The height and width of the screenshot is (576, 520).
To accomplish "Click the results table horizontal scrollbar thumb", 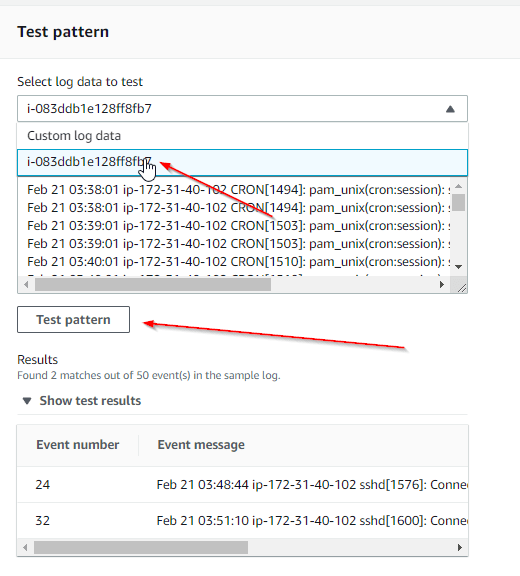I will click(141, 547).
